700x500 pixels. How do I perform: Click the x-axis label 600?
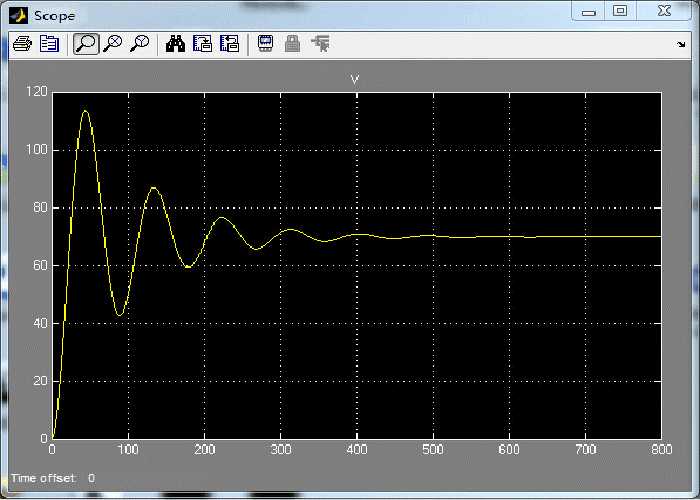point(509,449)
